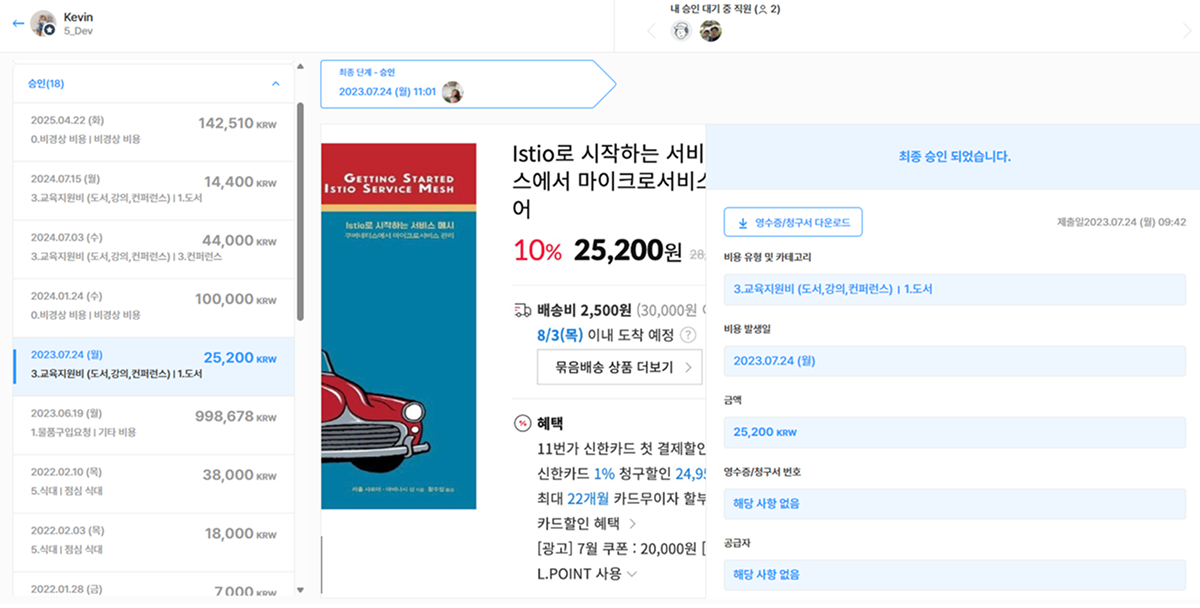Click the 10% discount text

tap(538, 252)
